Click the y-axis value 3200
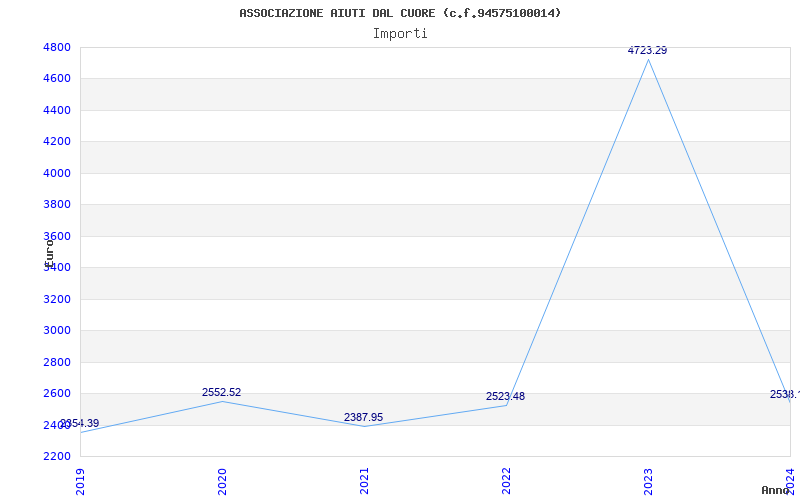 point(56,299)
